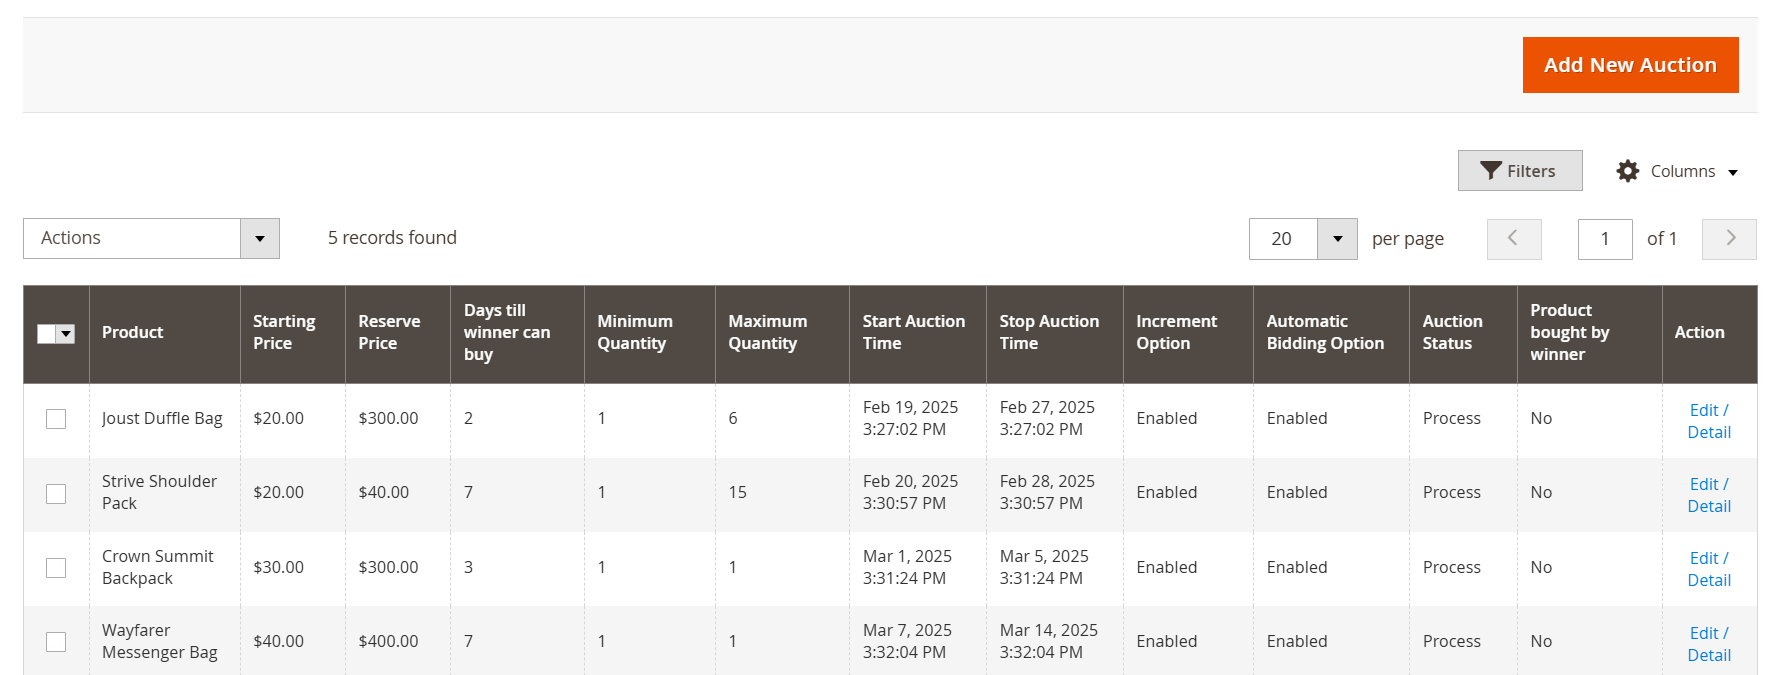Click the Add New Auction button
Image resolution: width=1770 pixels, height=675 pixels.
pyautogui.click(x=1629, y=65)
